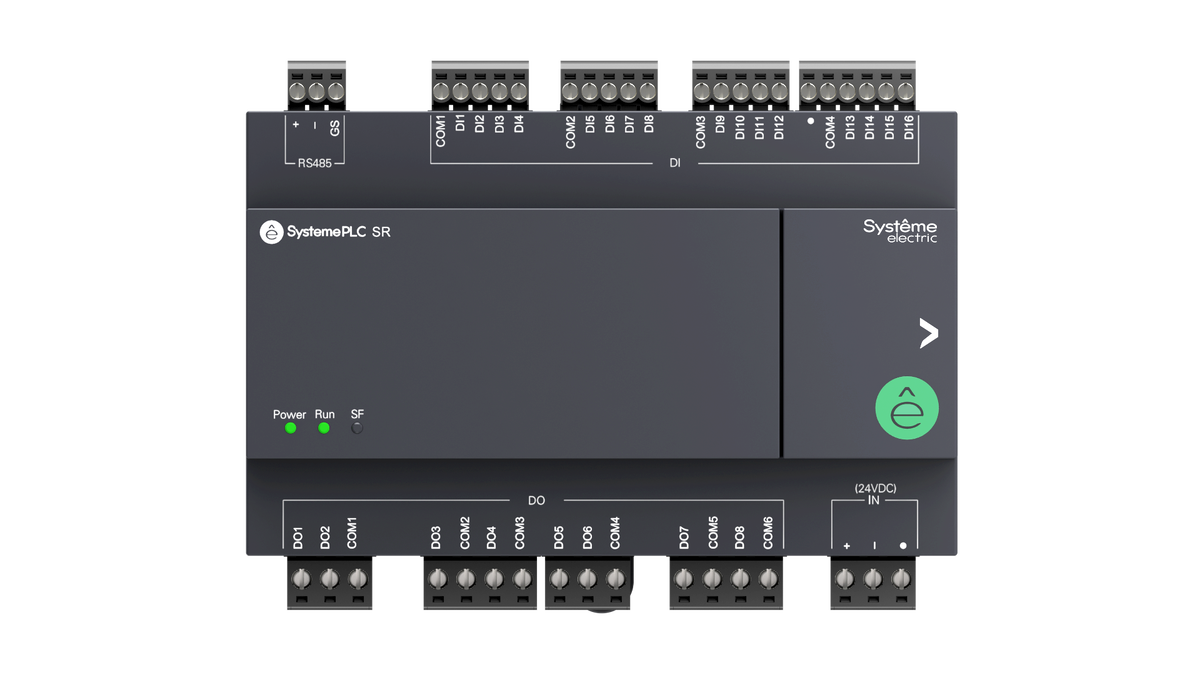Click the "DO7" terminal label
The image size is (1200, 675).
point(684,537)
